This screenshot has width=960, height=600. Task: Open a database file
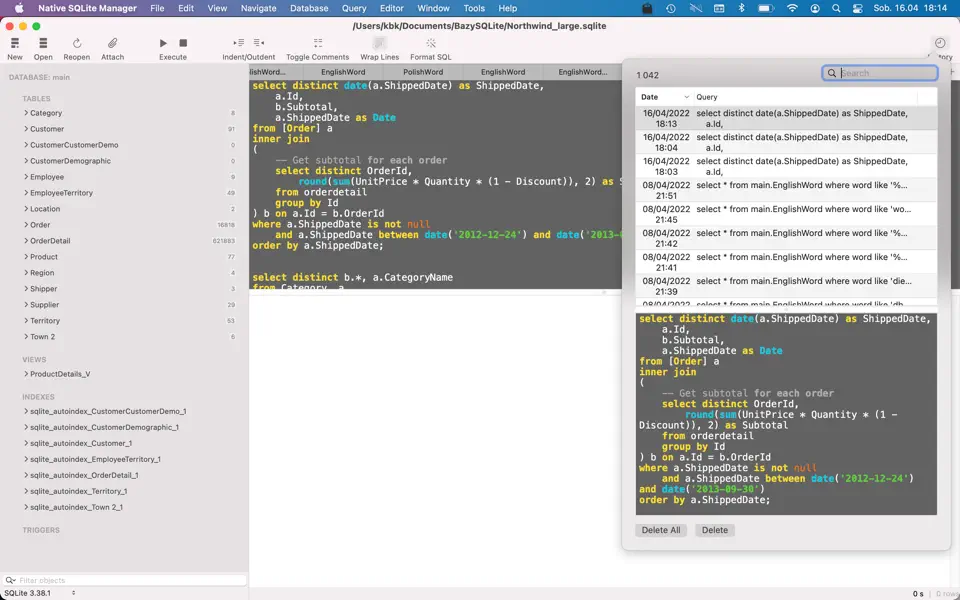point(42,45)
